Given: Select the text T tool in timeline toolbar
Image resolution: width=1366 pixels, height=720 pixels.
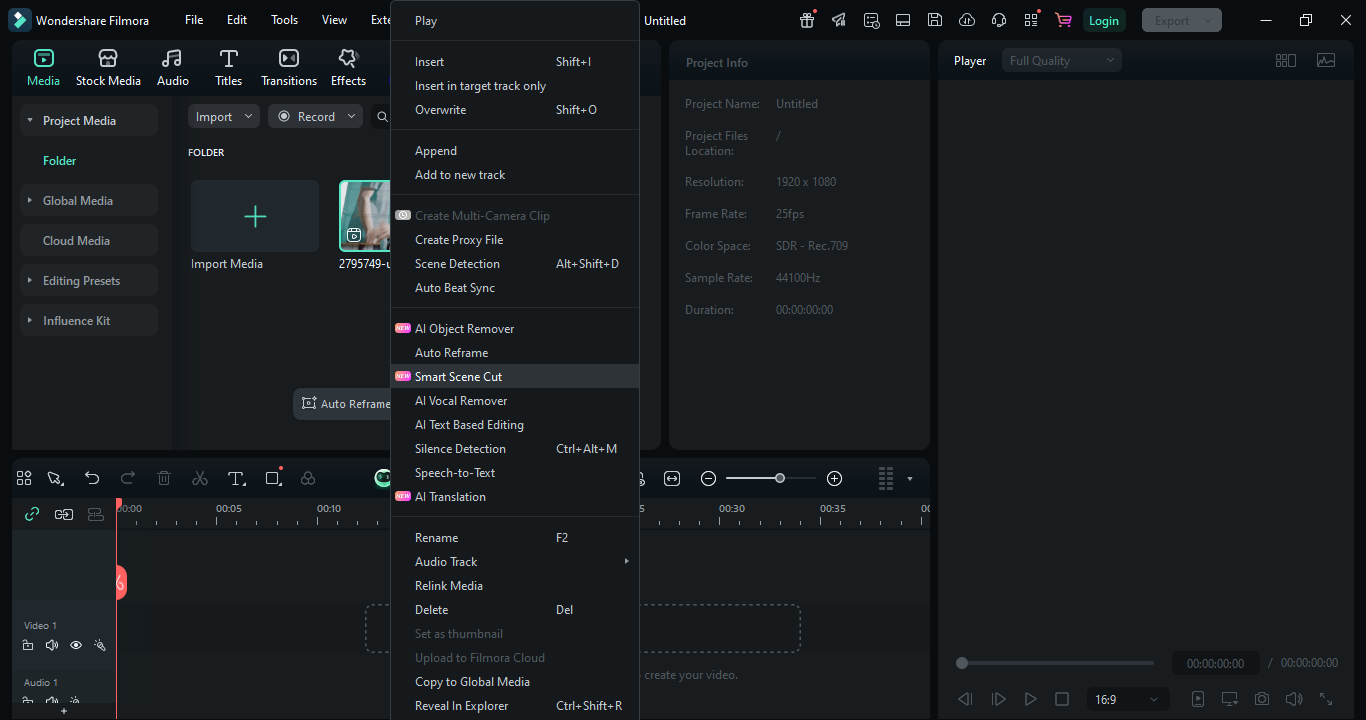Looking at the screenshot, I should pos(236,479).
